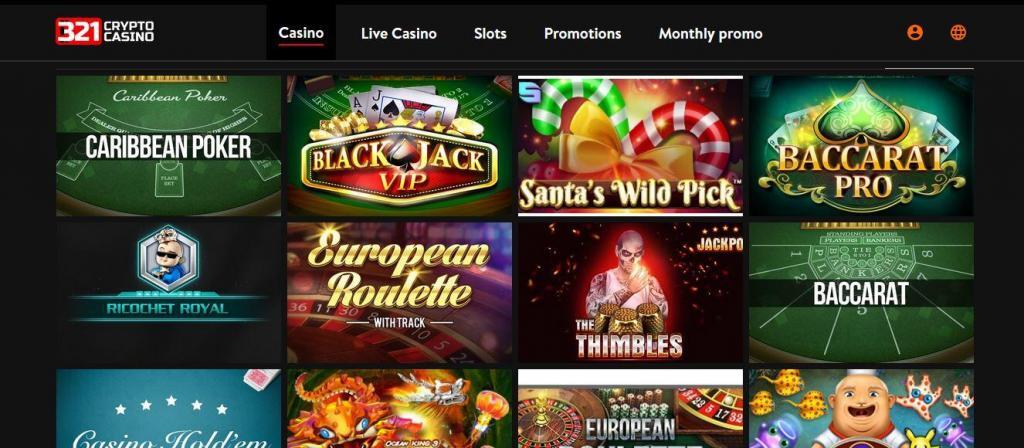Open the Baccarat Pro game tile
The image size is (1024, 448).
pyautogui.click(x=861, y=146)
